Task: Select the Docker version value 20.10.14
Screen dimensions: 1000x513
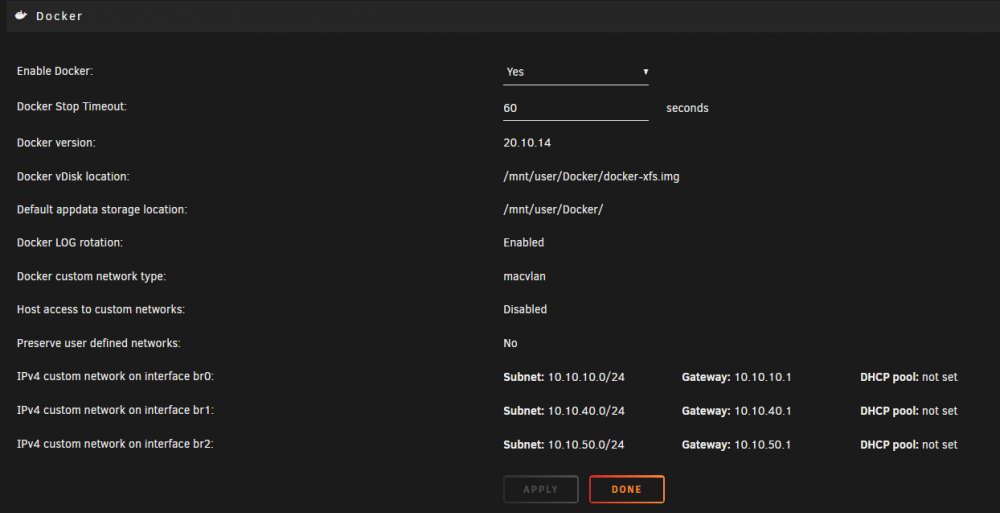Action: pyautogui.click(x=527, y=143)
